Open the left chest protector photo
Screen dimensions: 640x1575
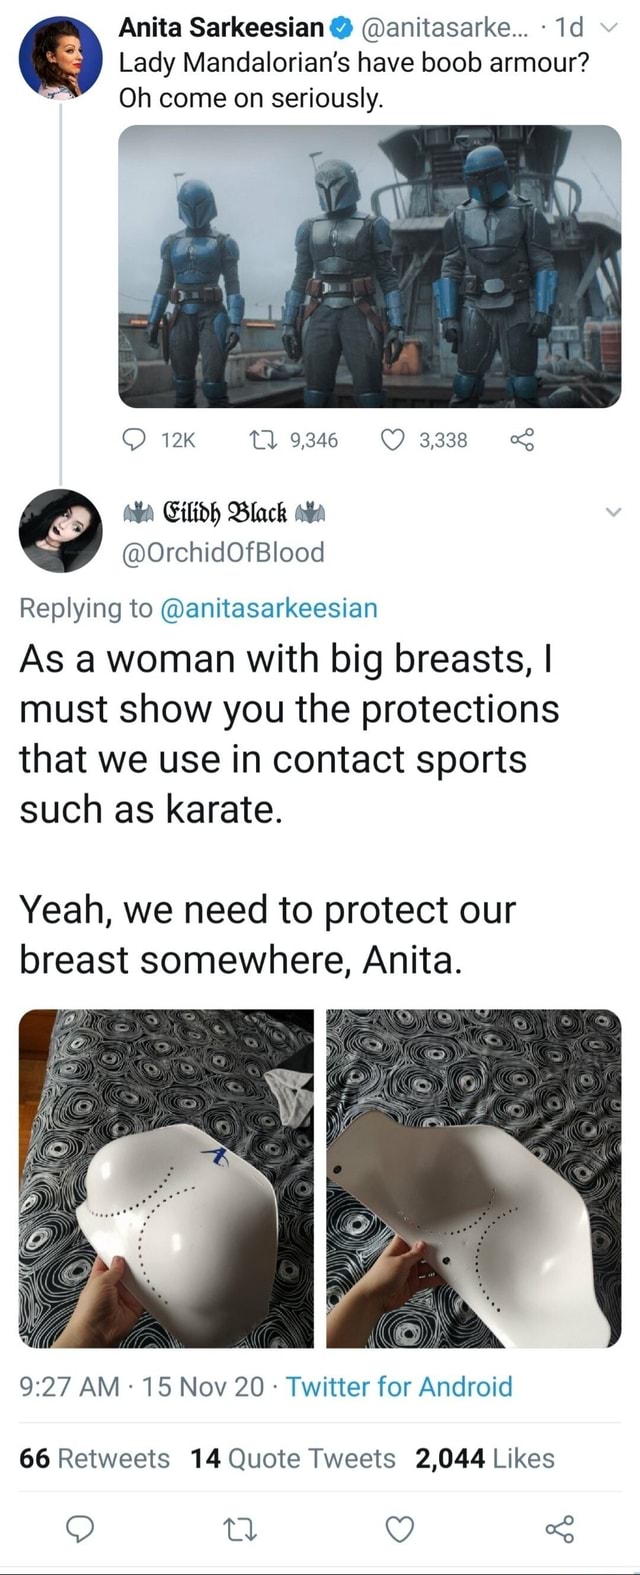point(166,1178)
